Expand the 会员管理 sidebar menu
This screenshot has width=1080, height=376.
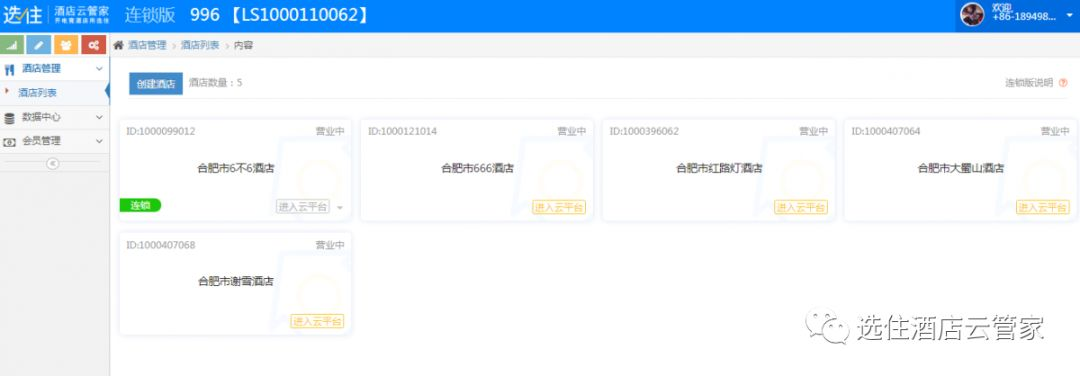54,141
